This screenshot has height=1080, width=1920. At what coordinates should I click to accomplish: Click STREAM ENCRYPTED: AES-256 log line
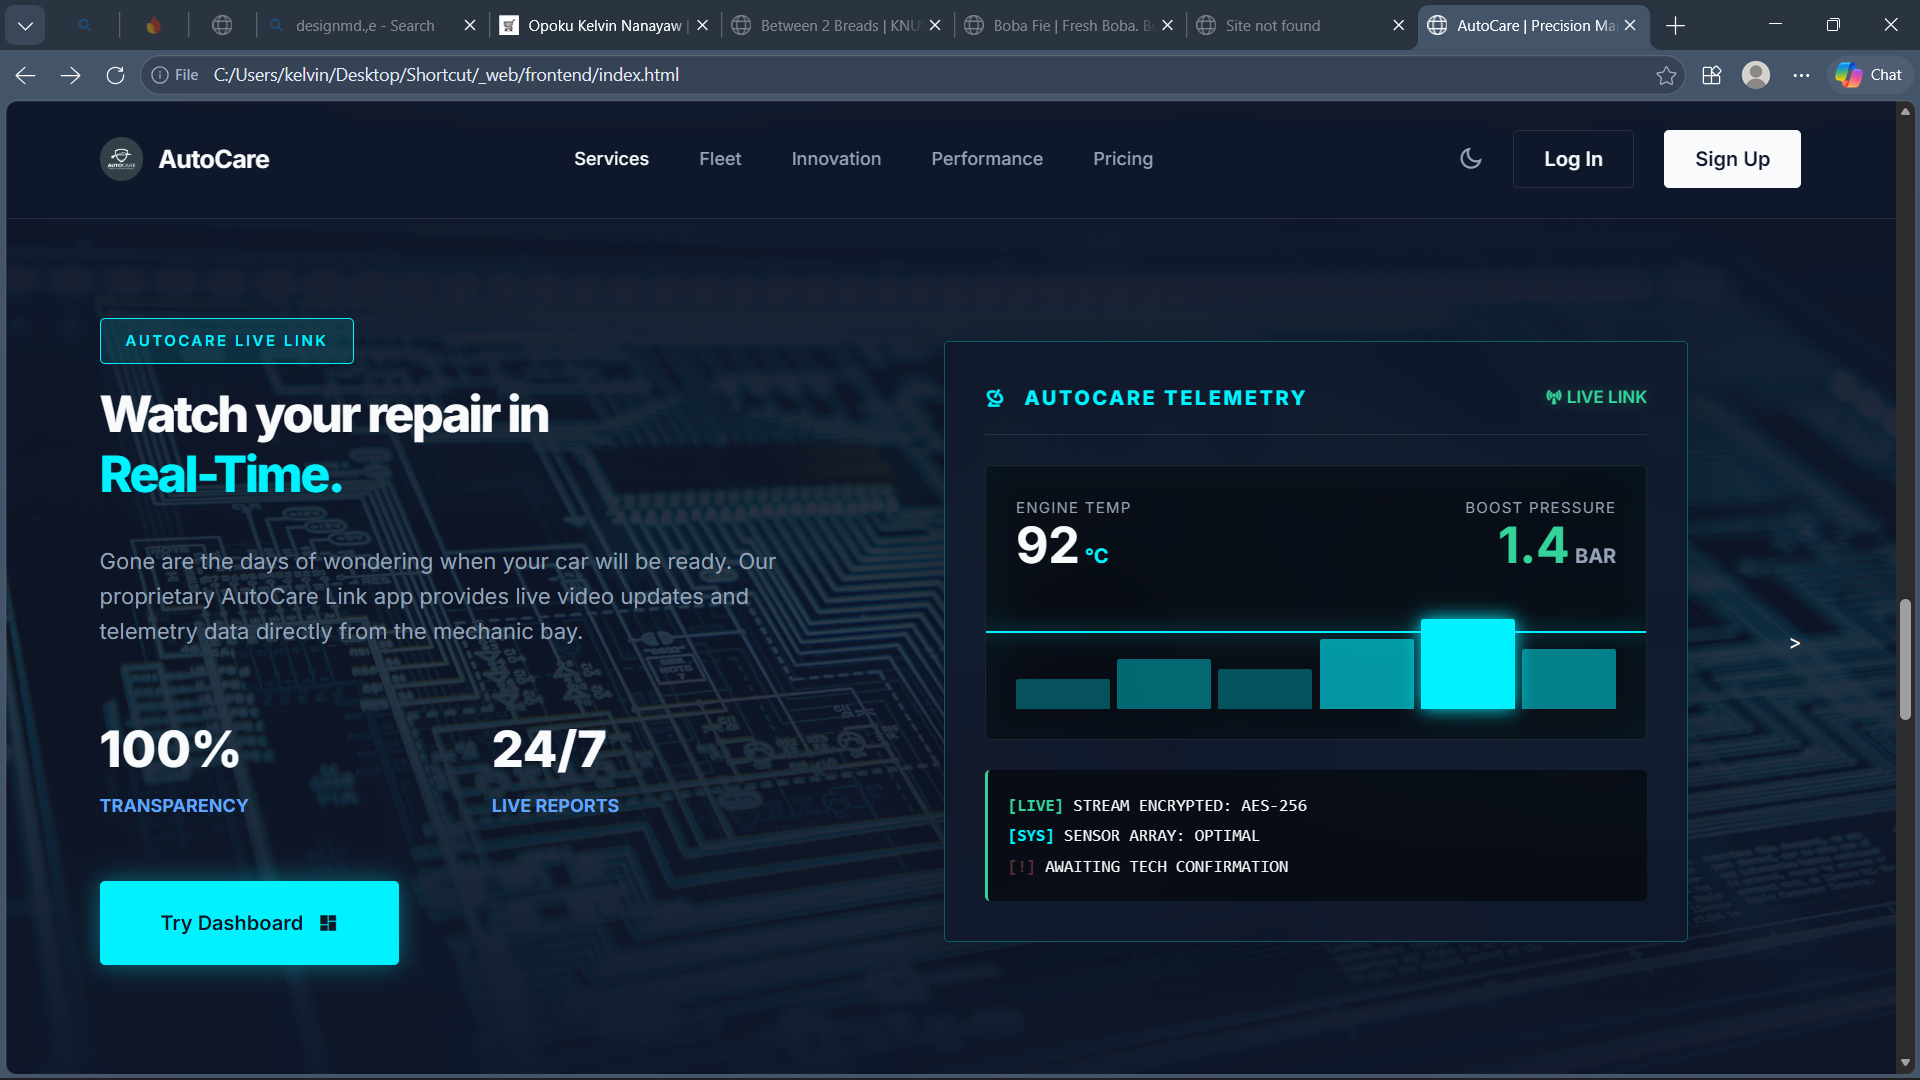coord(1158,806)
